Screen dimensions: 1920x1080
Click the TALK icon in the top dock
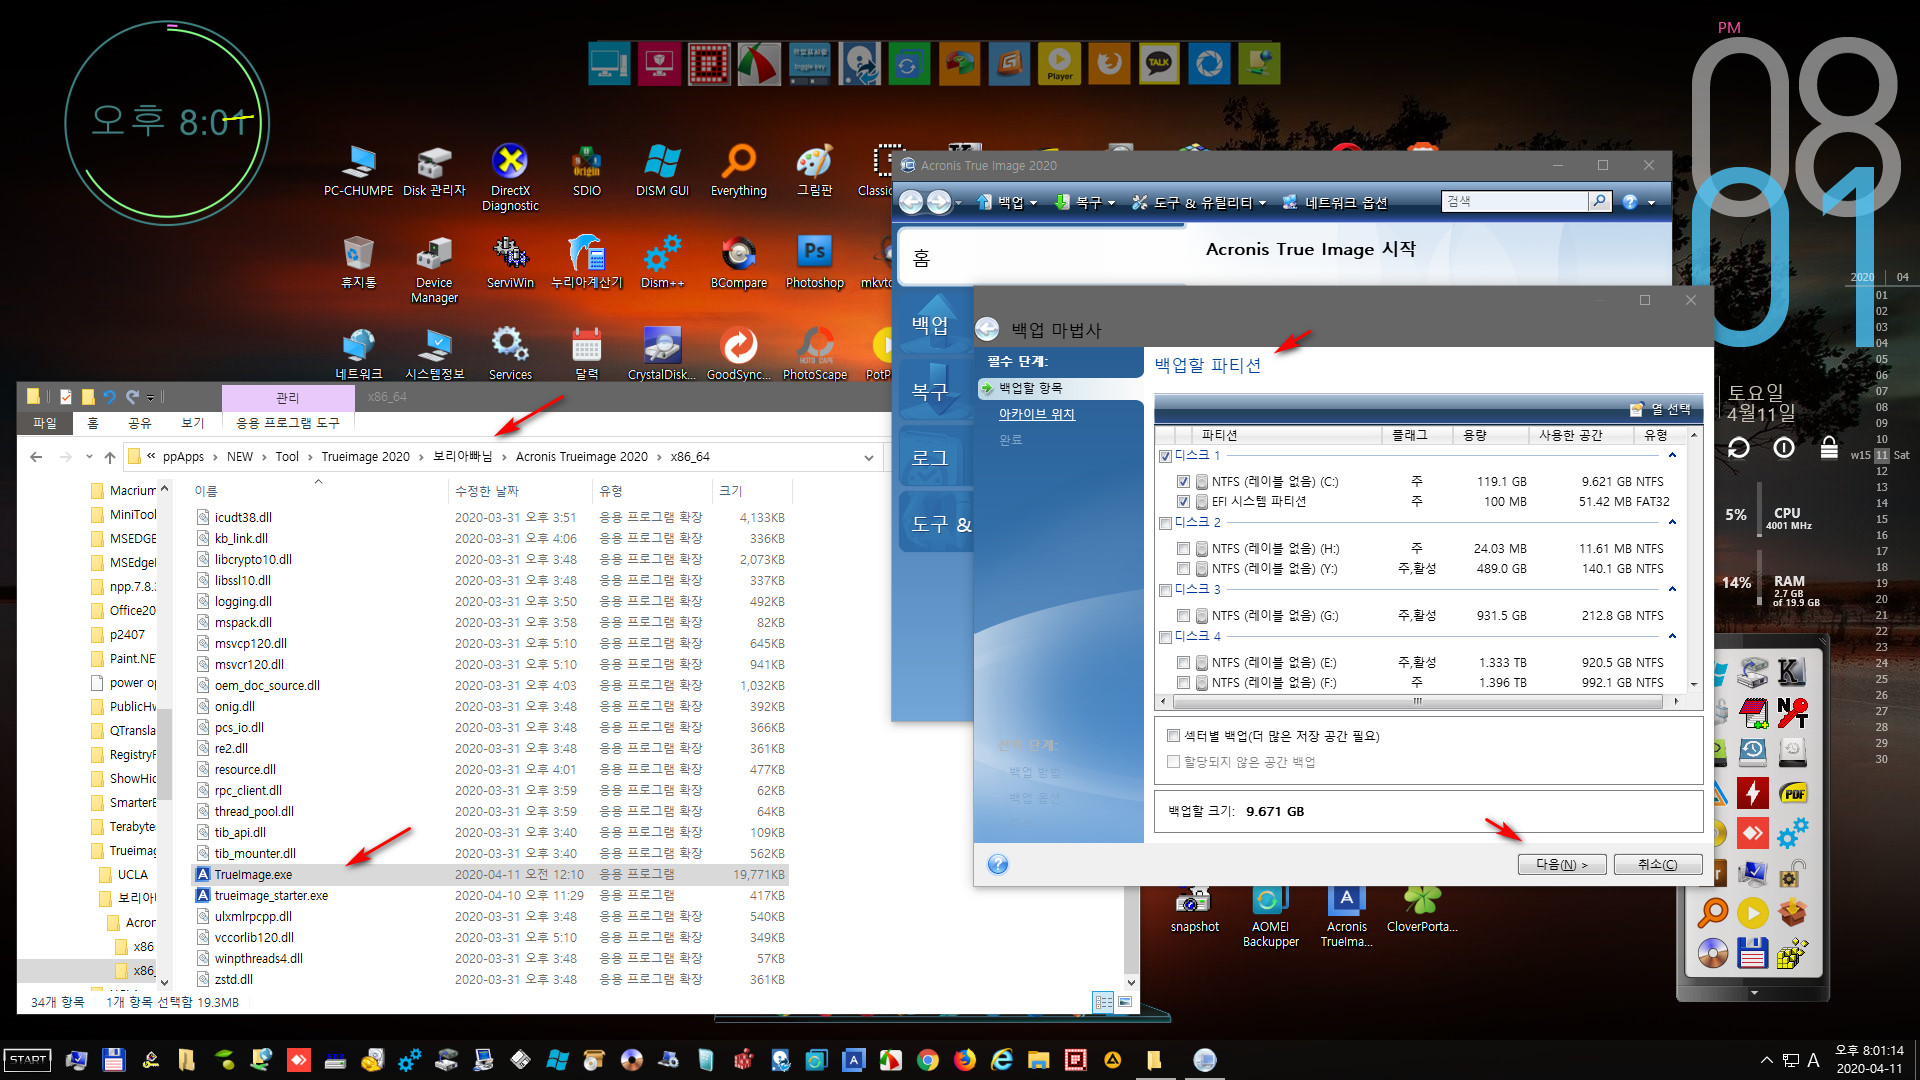click(1159, 64)
